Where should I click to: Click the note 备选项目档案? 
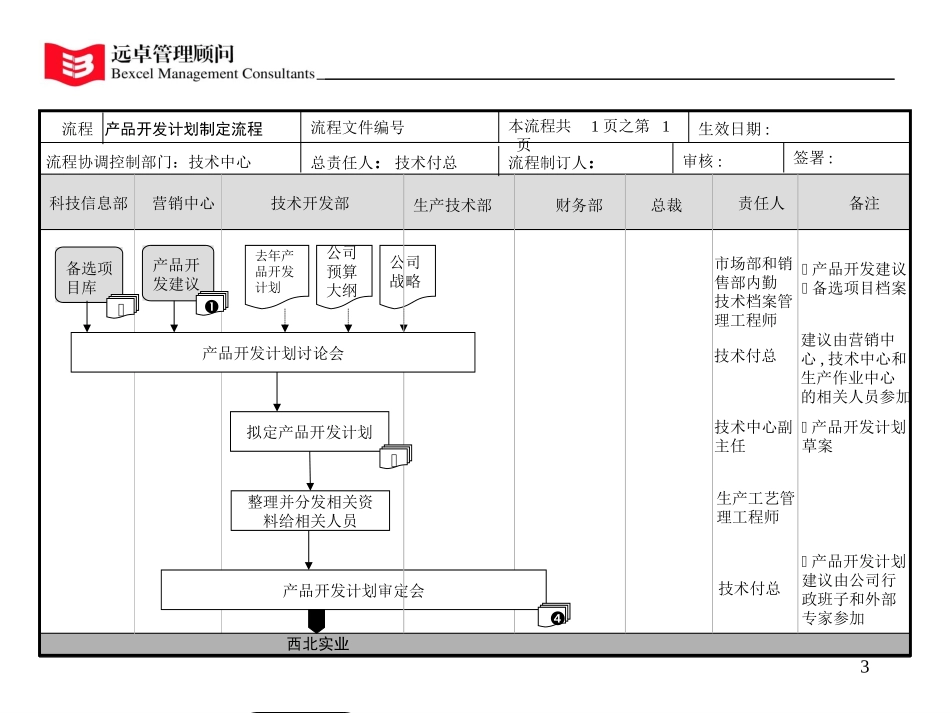coord(854,288)
